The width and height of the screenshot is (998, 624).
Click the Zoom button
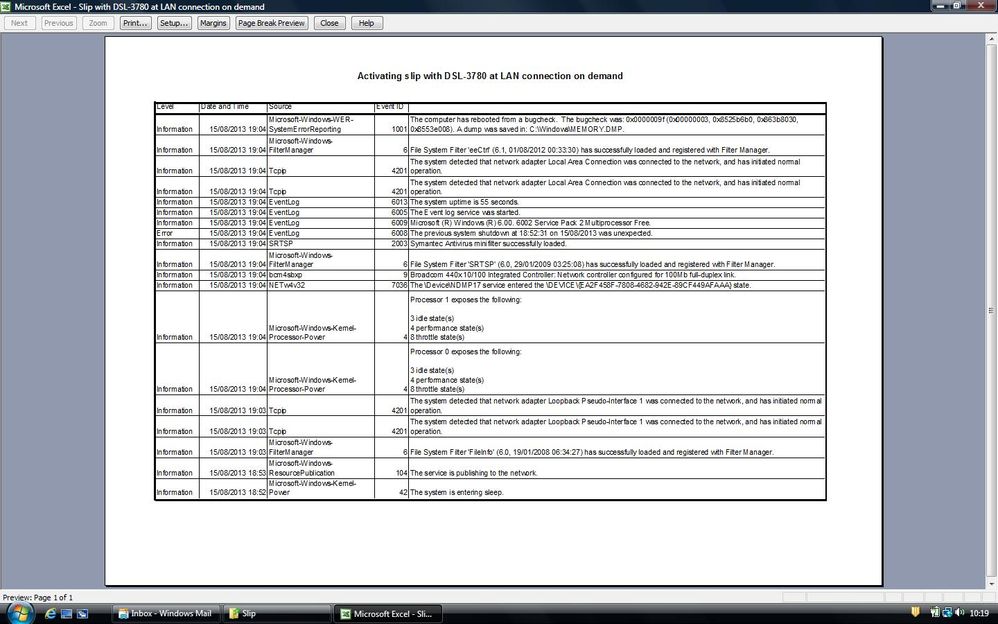tap(98, 23)
